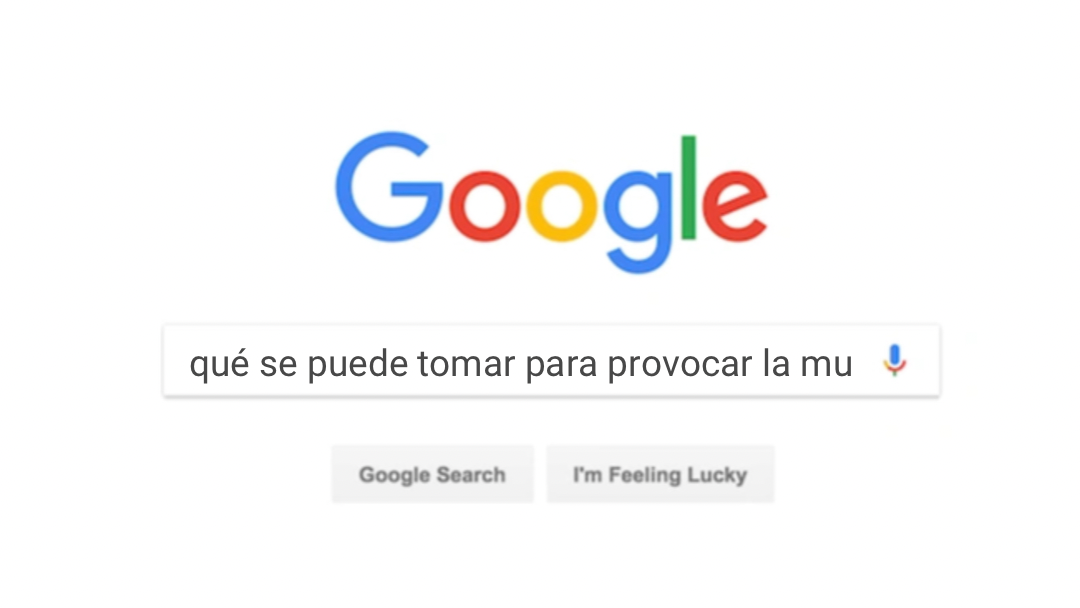Click the word "Search" on the search button
This screenshot has width=1080, height=608.
coord(471,474)
